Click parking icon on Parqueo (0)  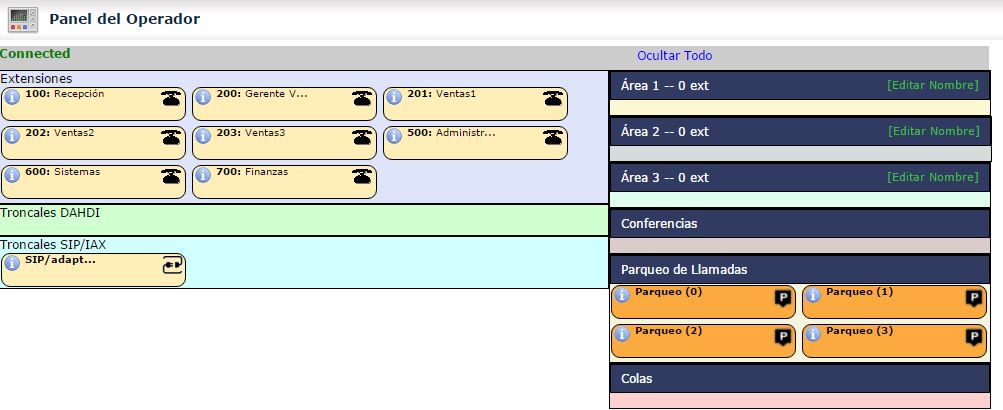click(x=783, y=298)
